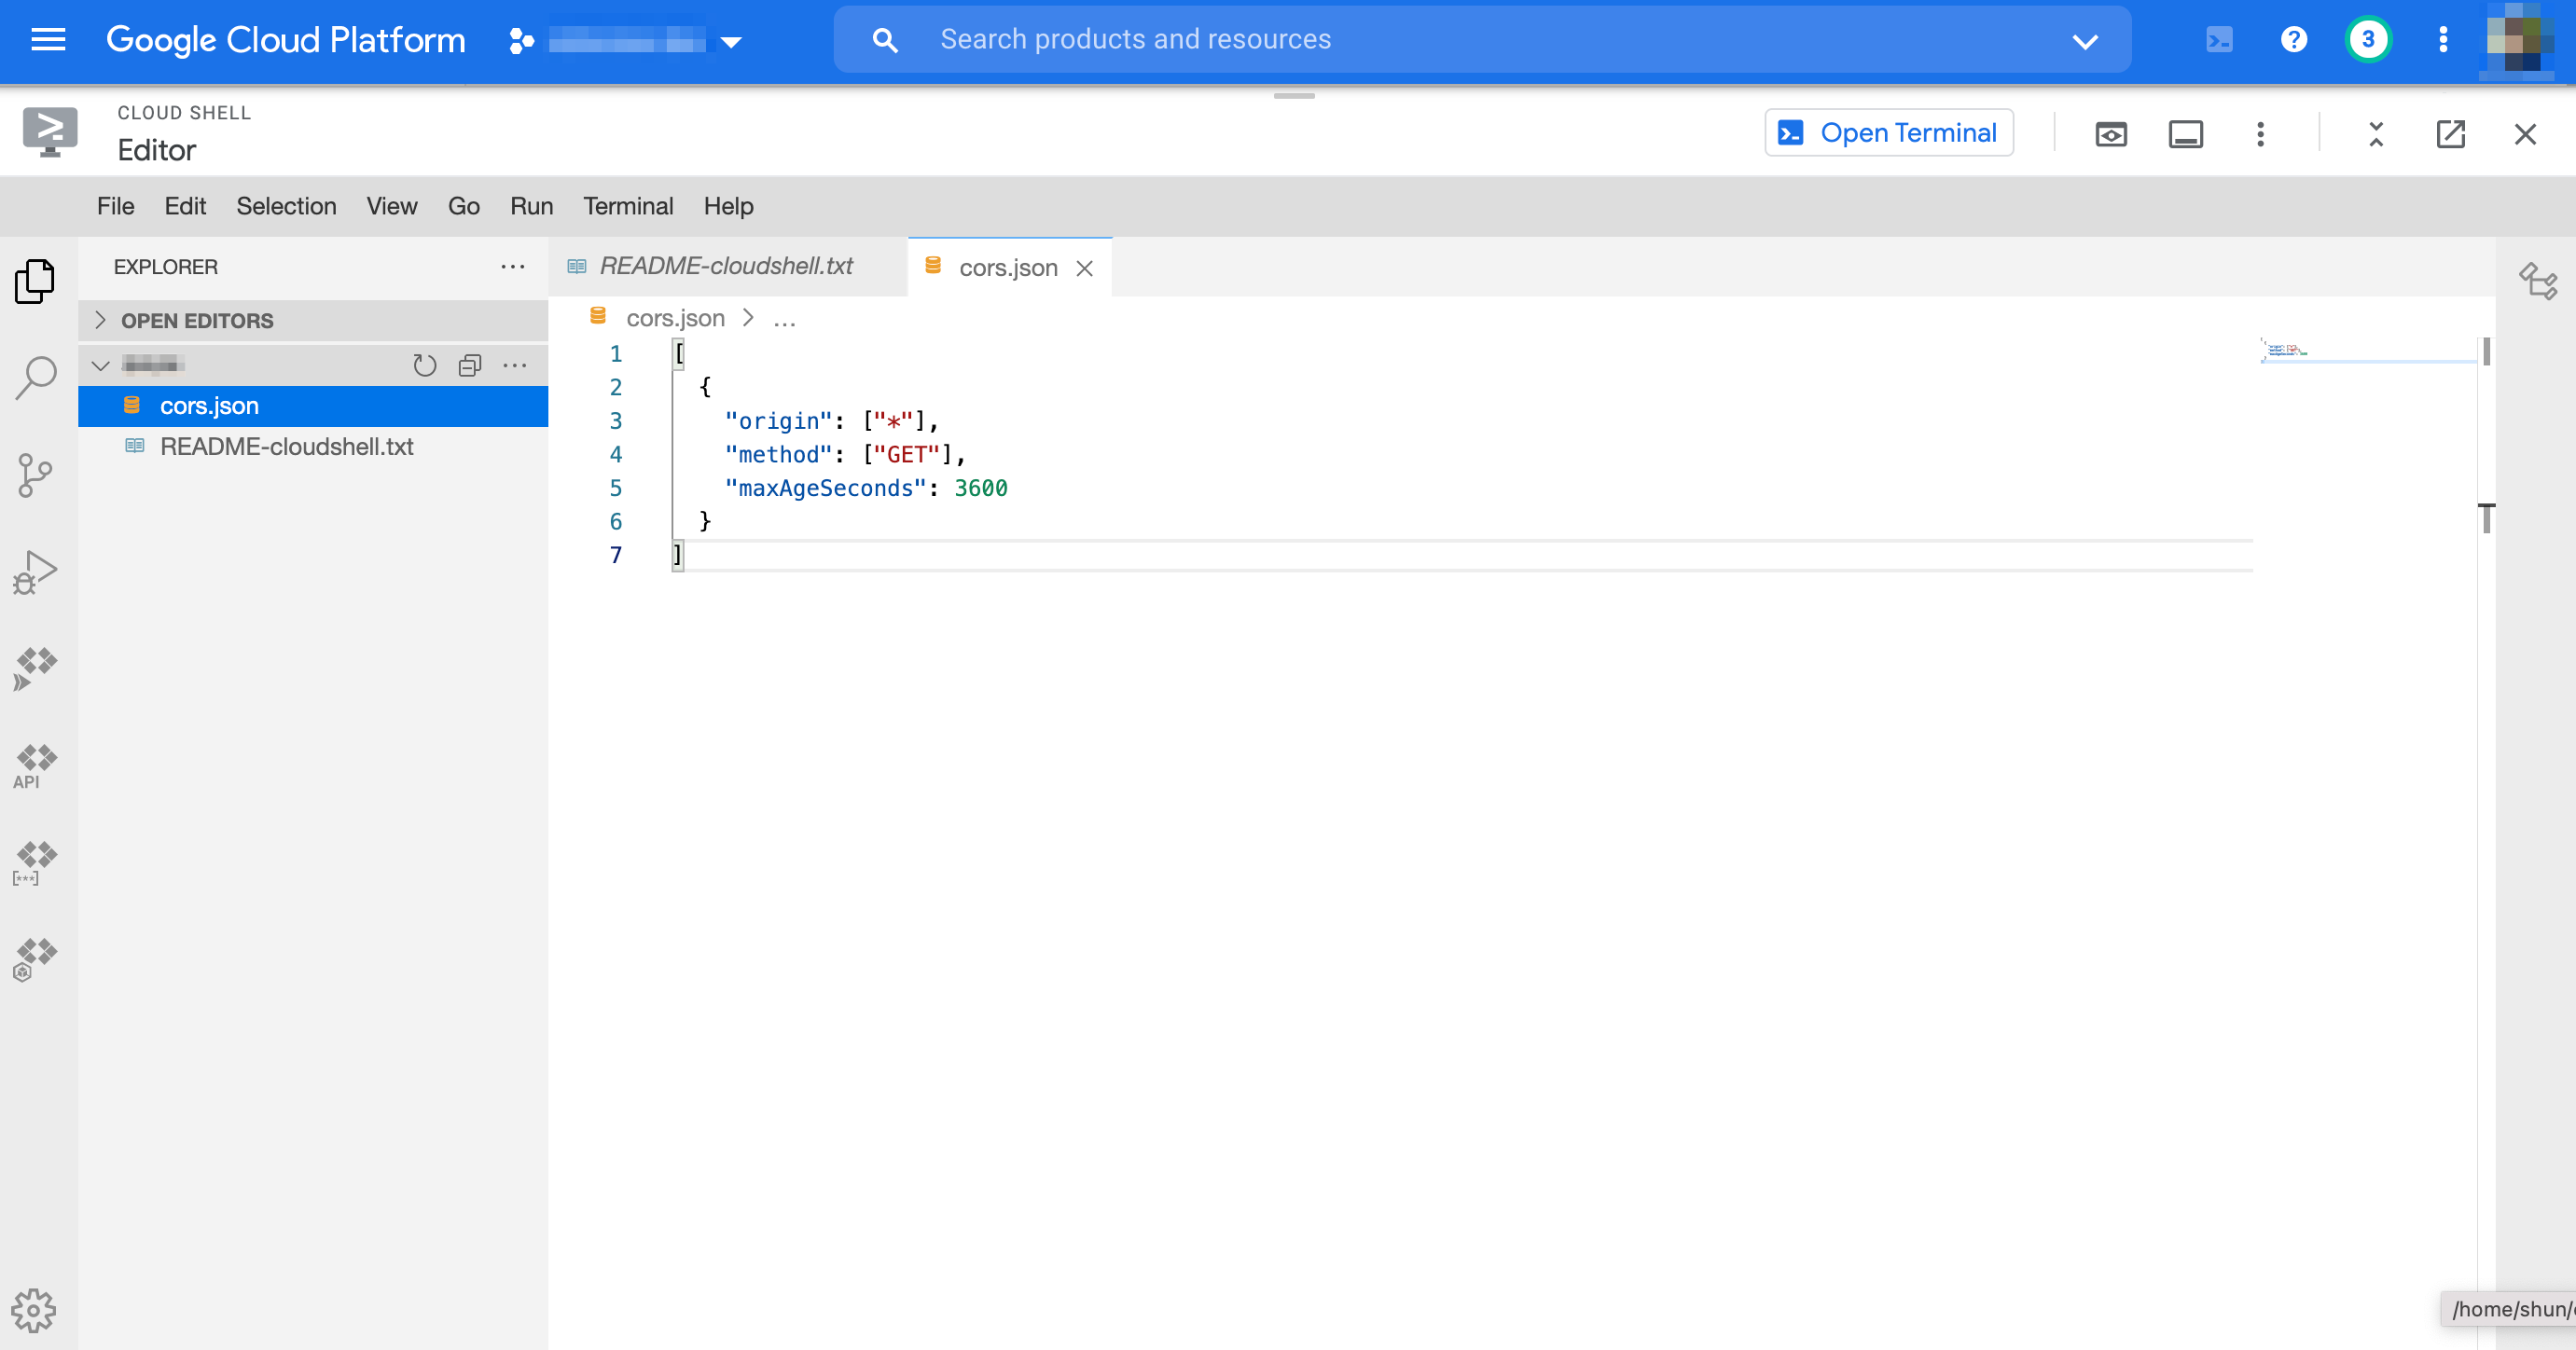
Task: Open the right sidebar toggle icon
Action: [x=2539, y=281]
